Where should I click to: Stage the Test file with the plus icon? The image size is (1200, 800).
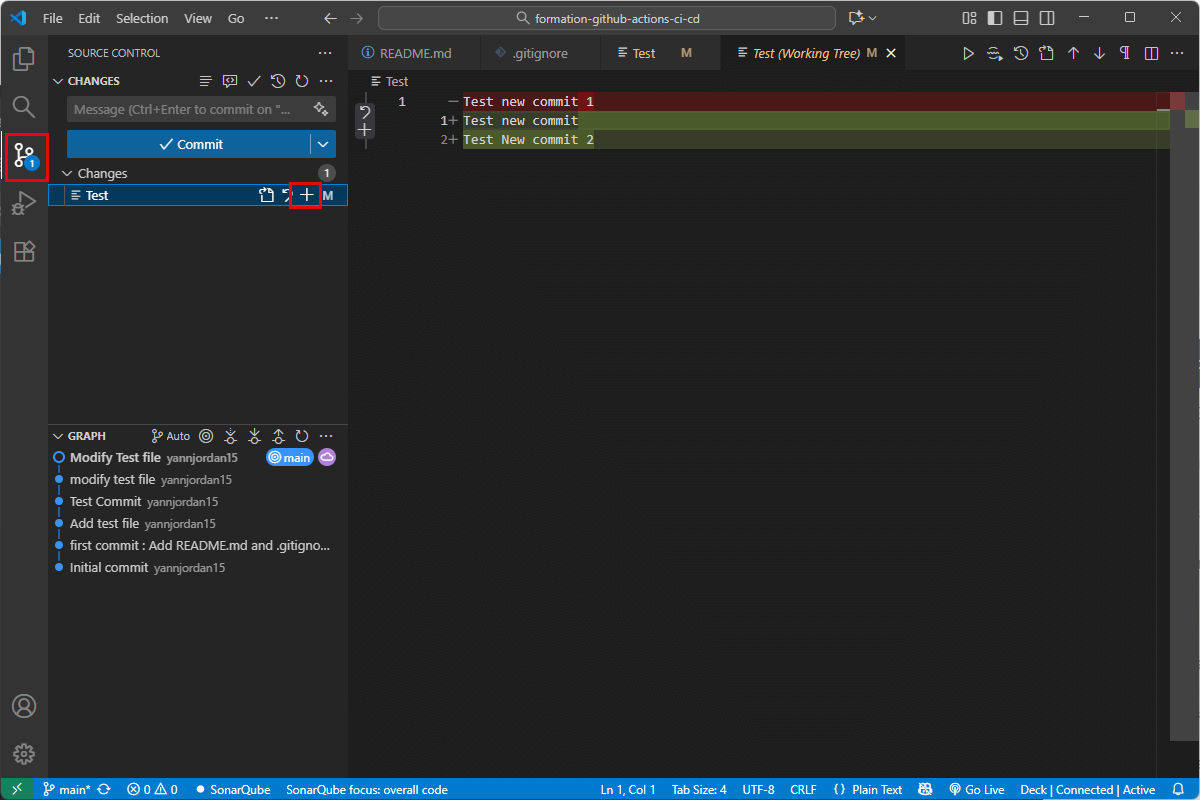point(305,195)
